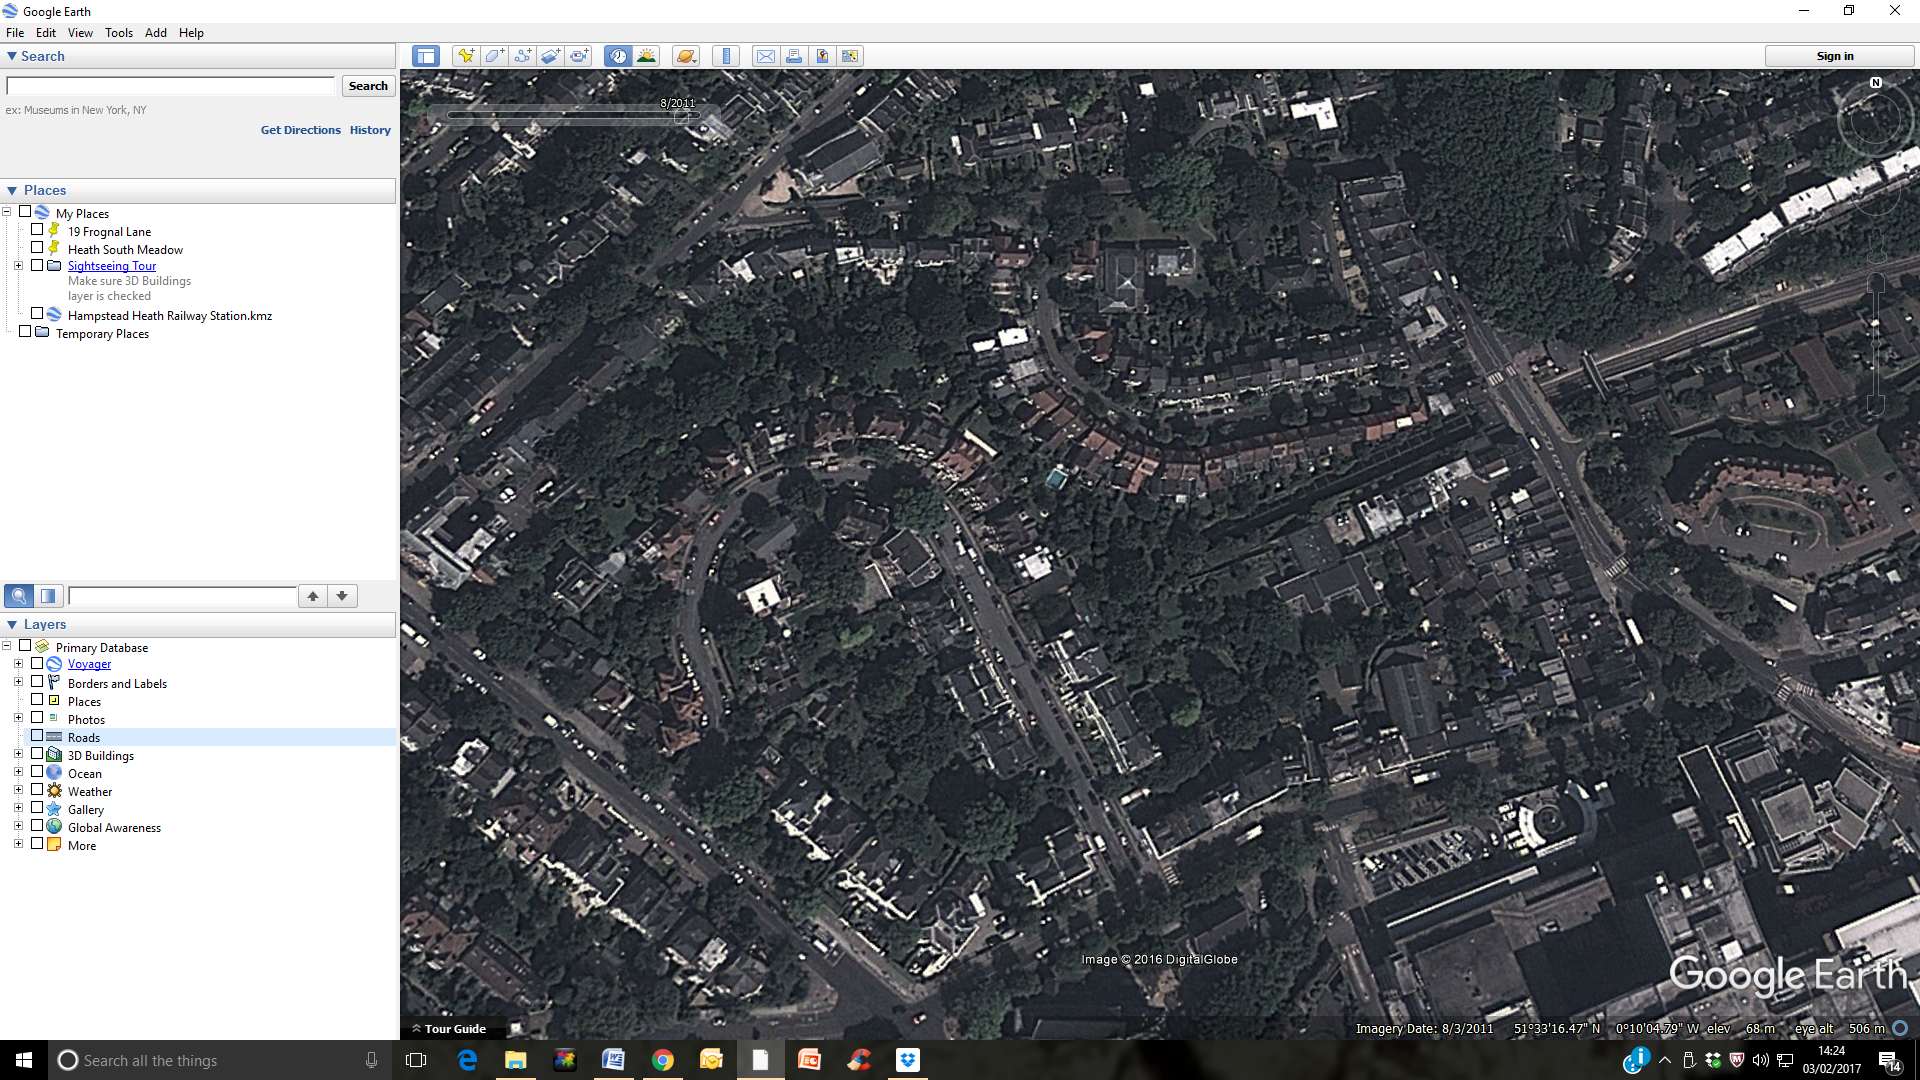Viewport: 1920px width, 1080px height.
Task: Click the places filter input field
Action: pos(182,596)
